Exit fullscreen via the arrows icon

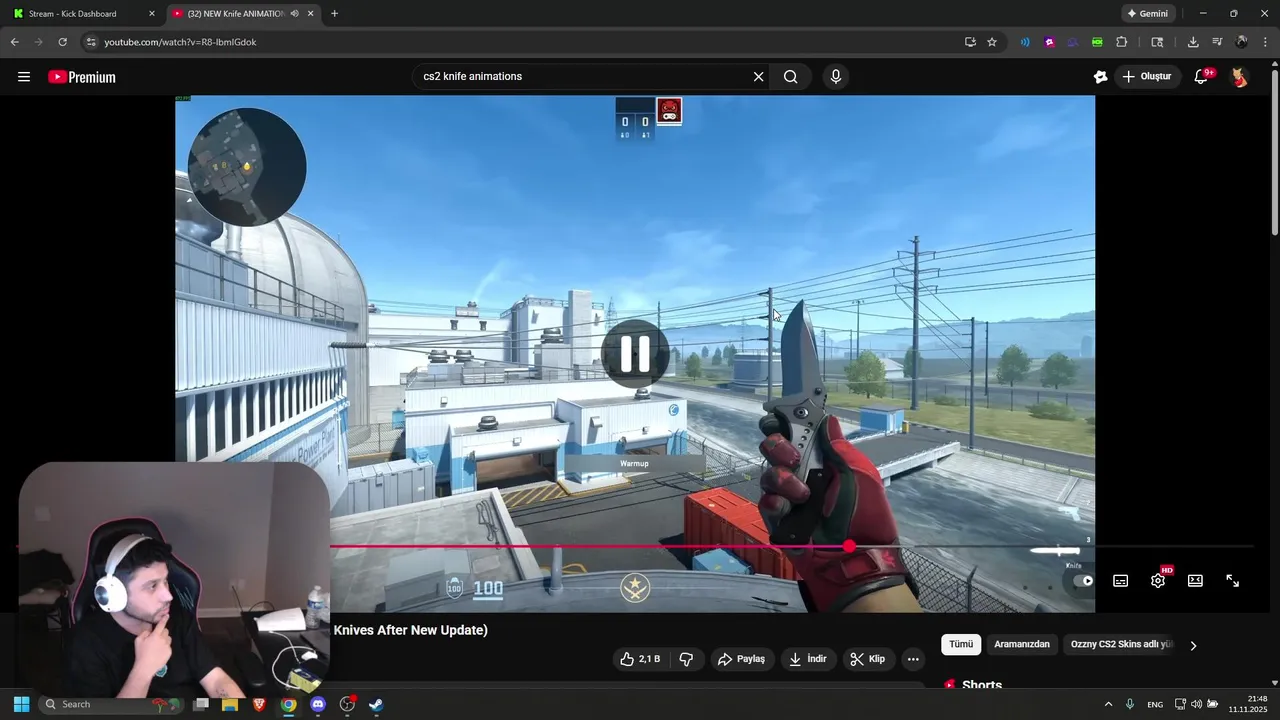coord(1233,581)
